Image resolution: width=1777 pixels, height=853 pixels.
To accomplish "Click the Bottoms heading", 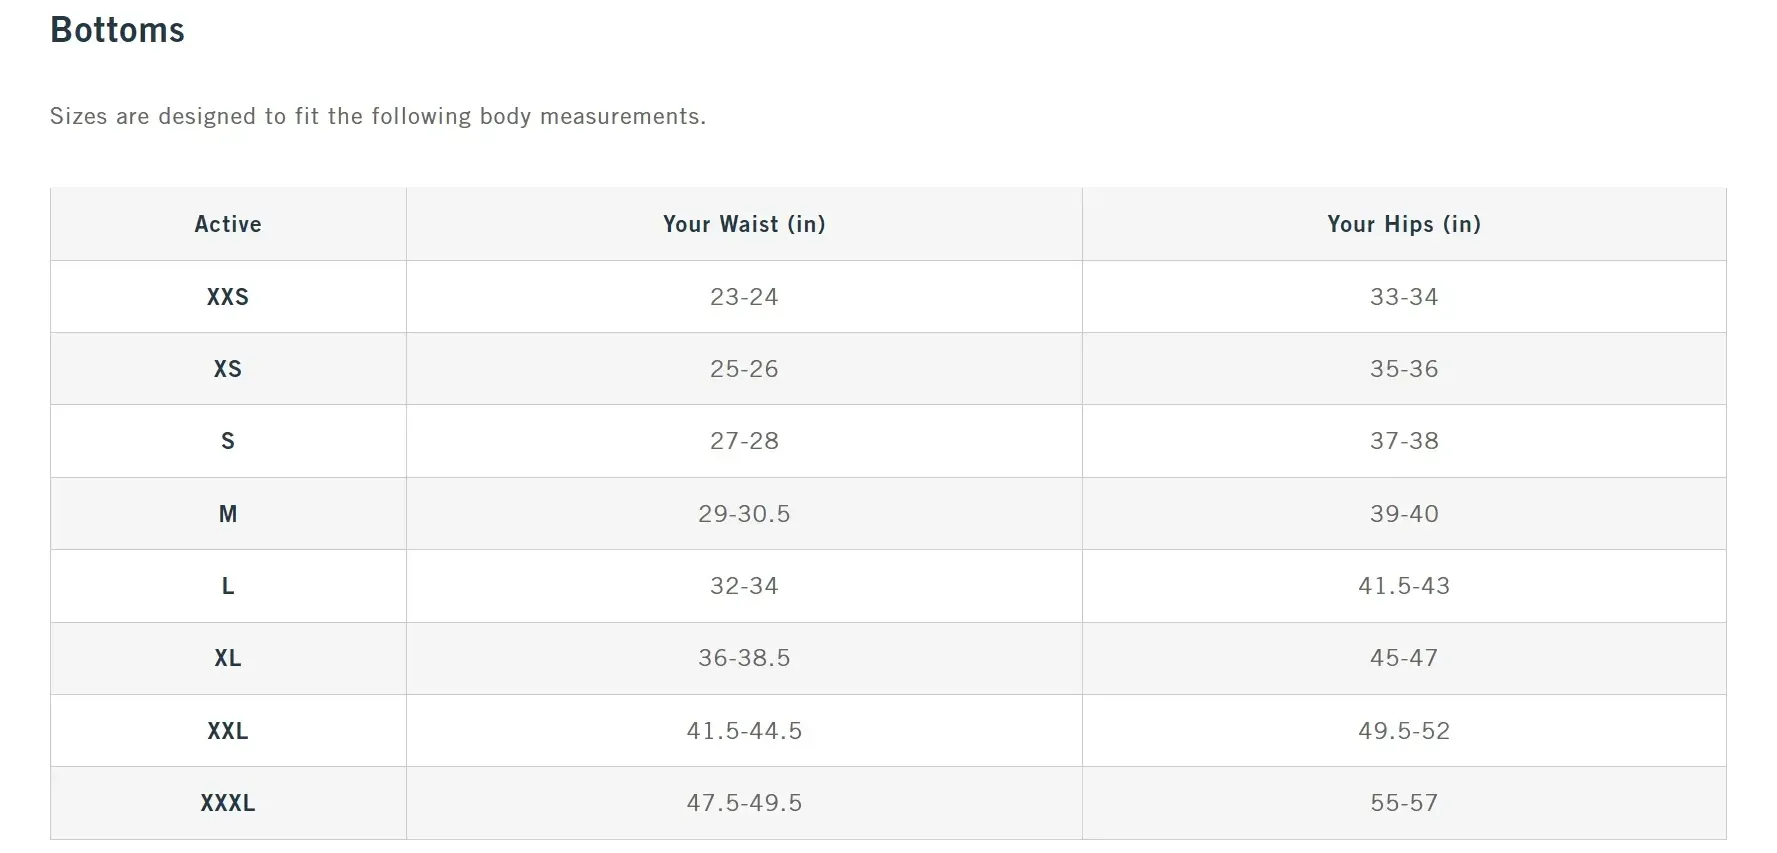I will coord(117,30).
